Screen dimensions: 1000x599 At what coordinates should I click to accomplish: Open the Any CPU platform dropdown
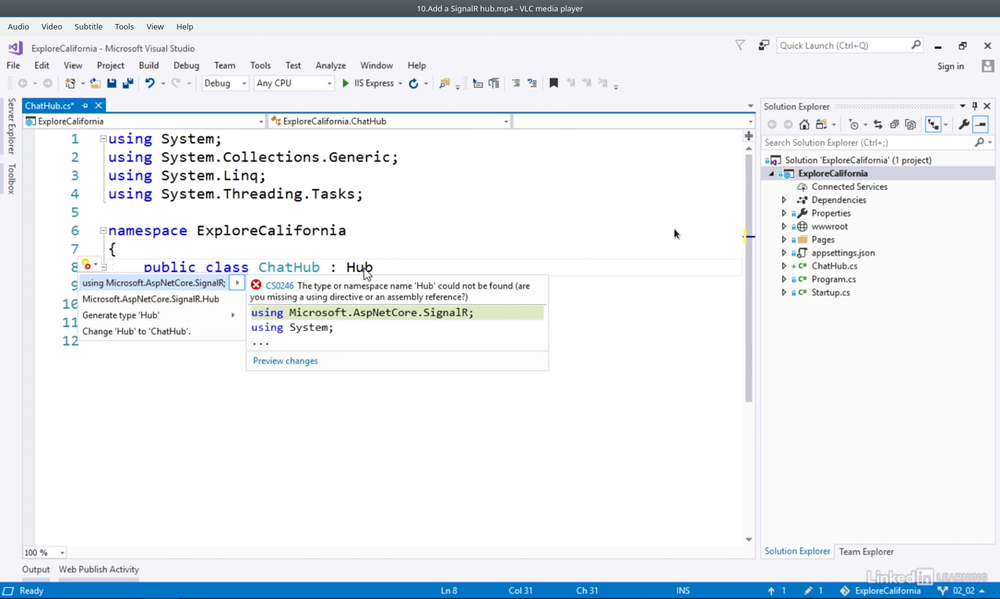(293, 84)
